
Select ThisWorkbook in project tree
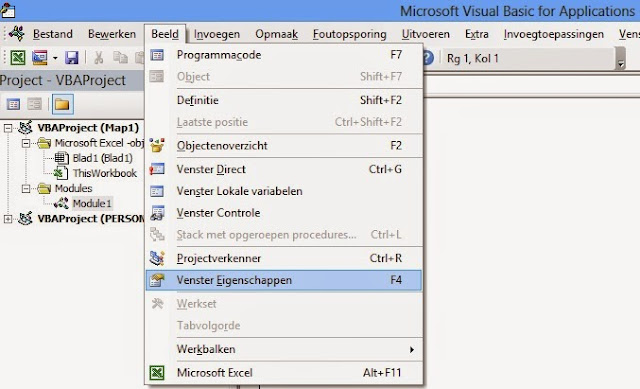[x=104, y=173]
